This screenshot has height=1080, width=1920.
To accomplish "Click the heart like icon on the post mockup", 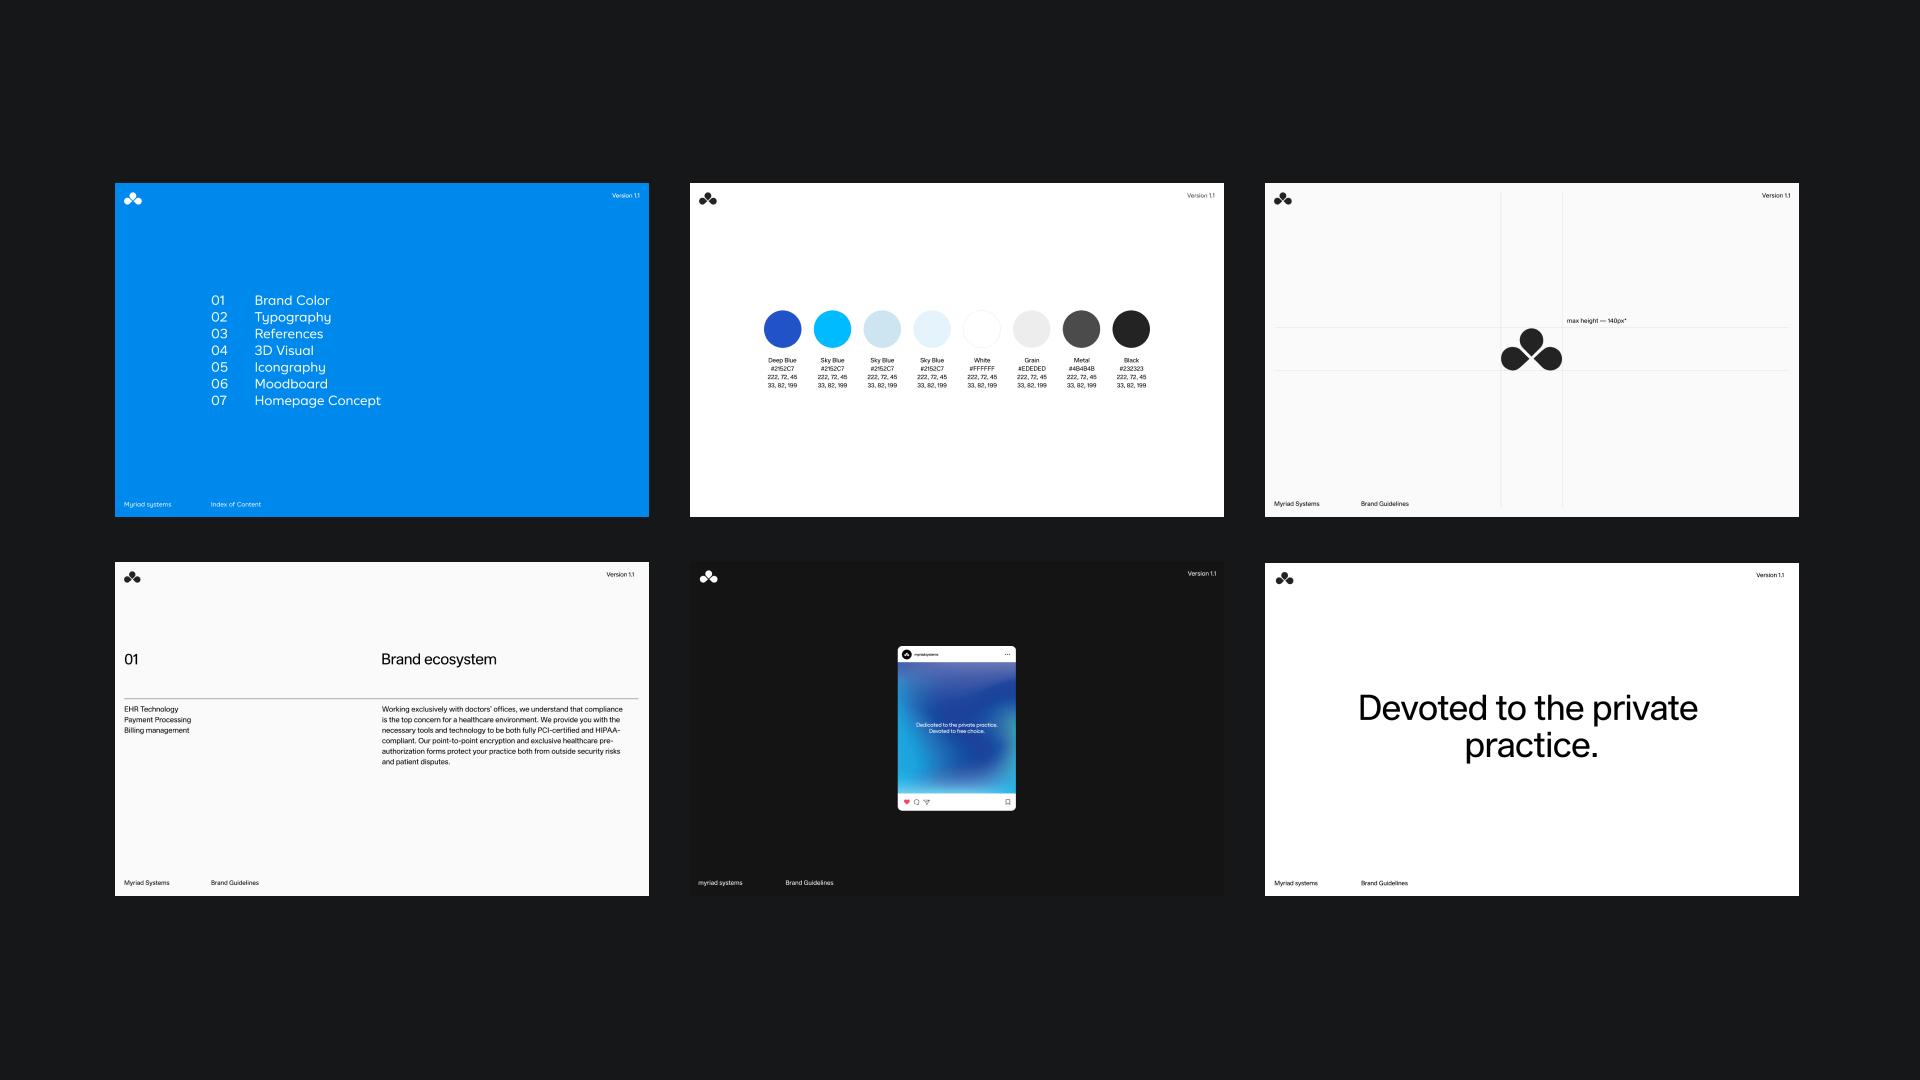I will point(906,802).
